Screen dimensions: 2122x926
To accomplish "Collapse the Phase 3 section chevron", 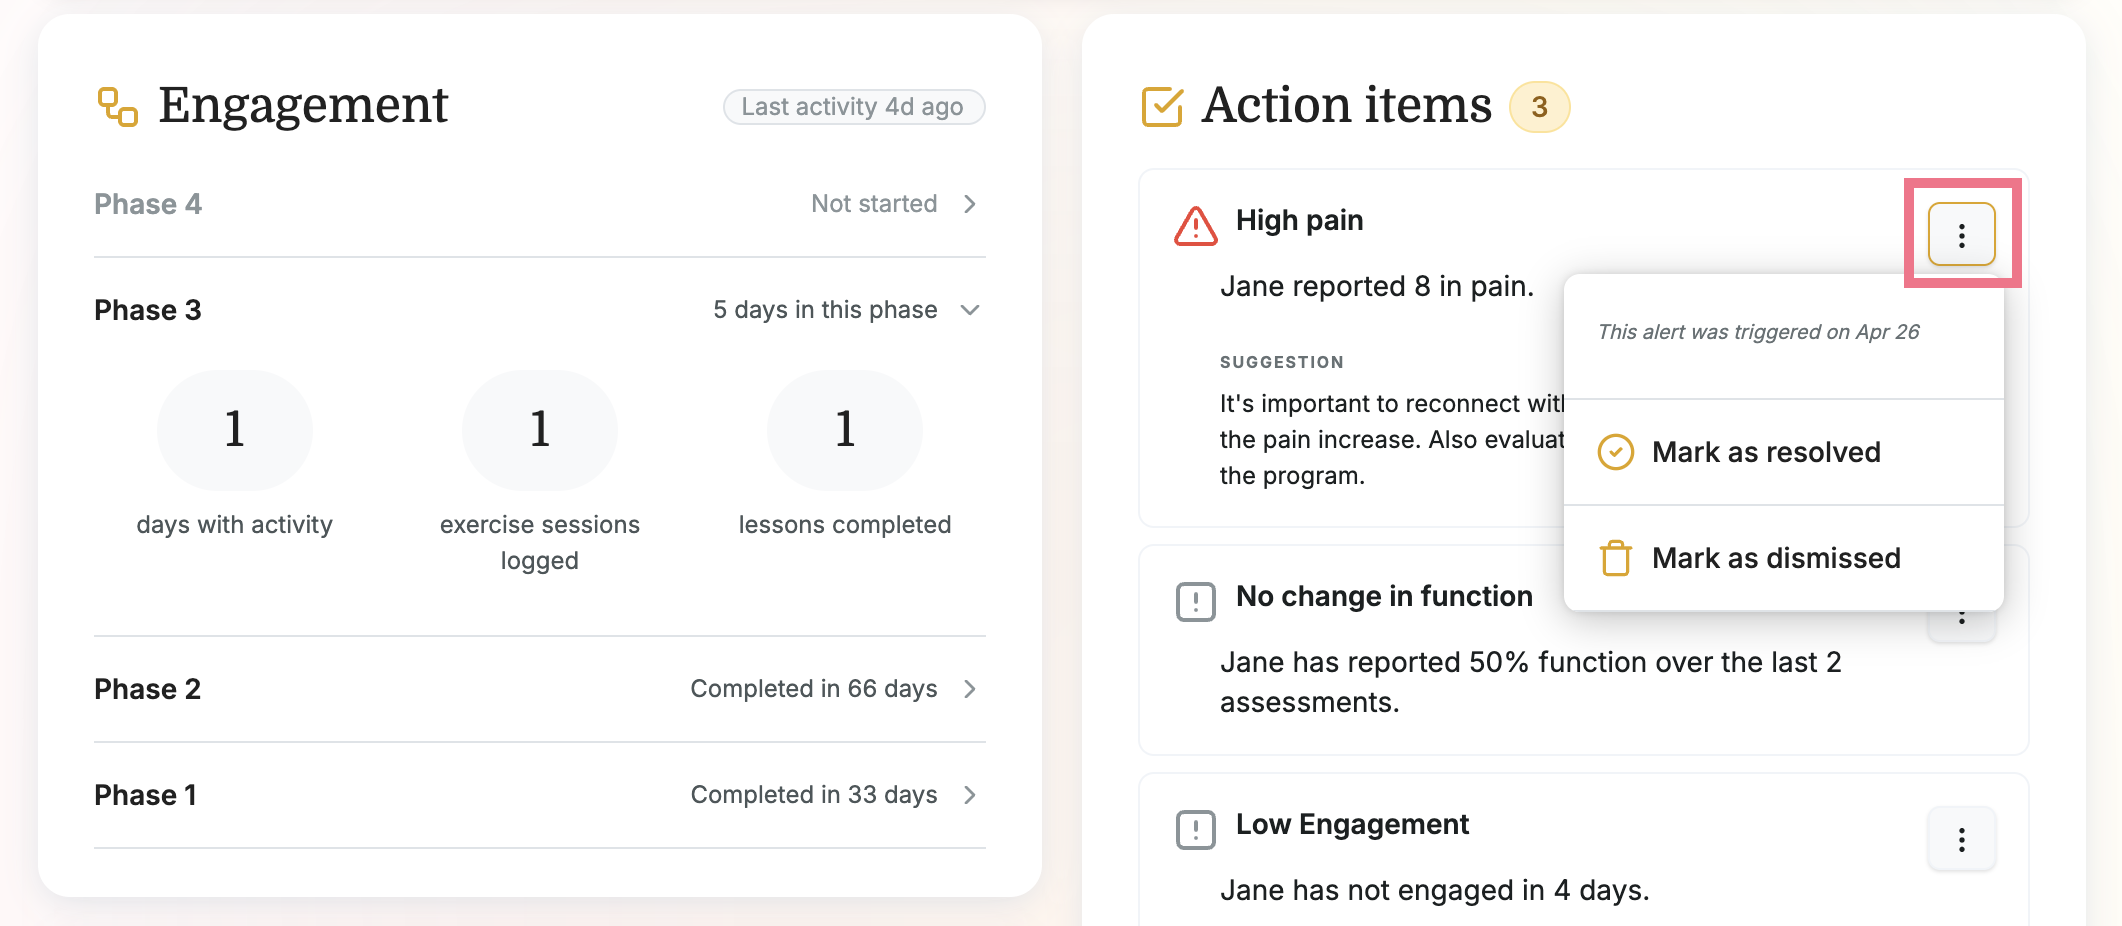I will coord(969,310).
